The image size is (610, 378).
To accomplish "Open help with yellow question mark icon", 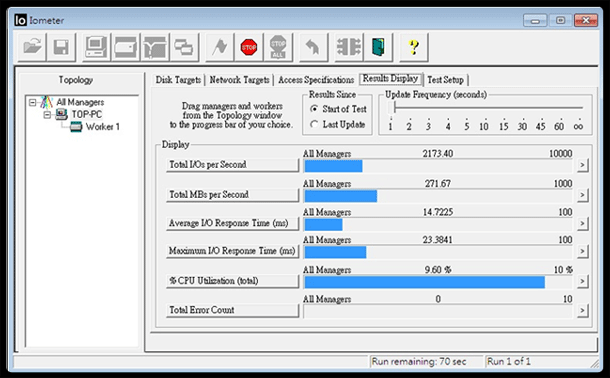I will [x=414, y=47].
